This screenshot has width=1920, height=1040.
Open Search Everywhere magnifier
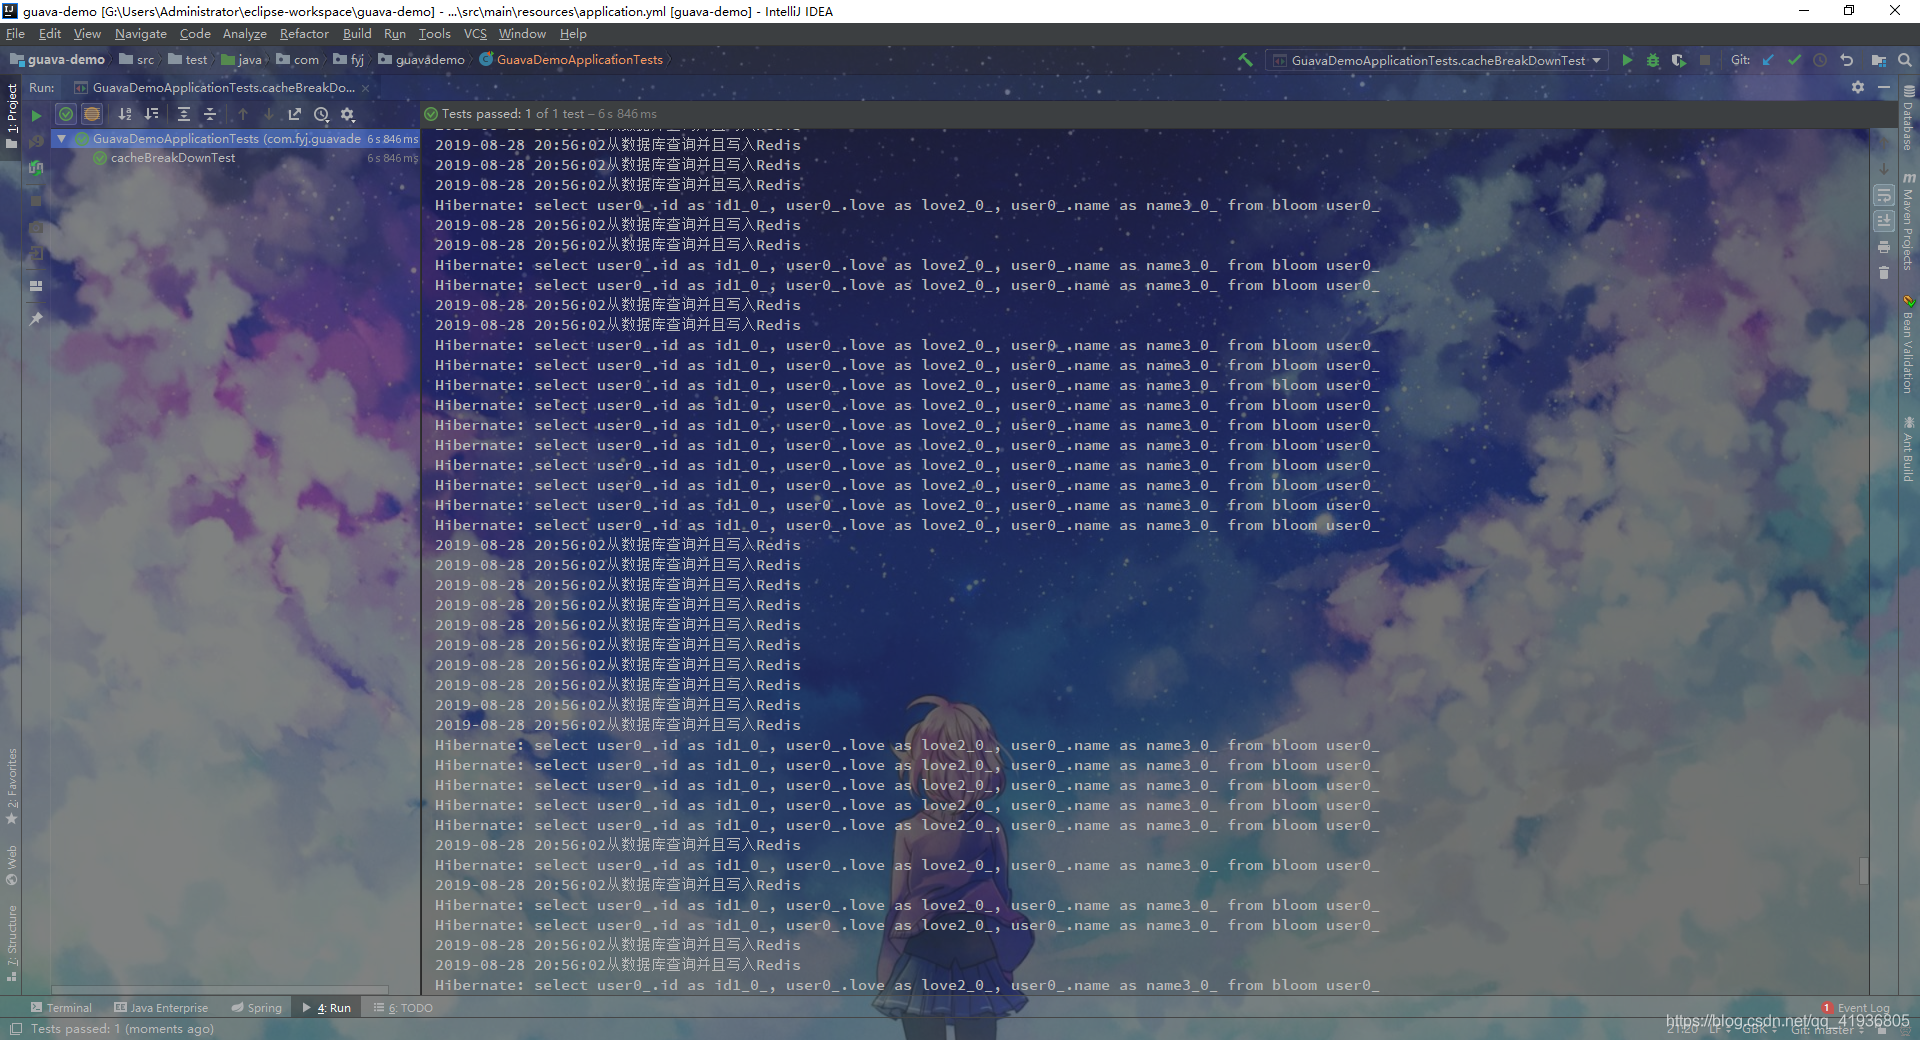click(1904, 60)
